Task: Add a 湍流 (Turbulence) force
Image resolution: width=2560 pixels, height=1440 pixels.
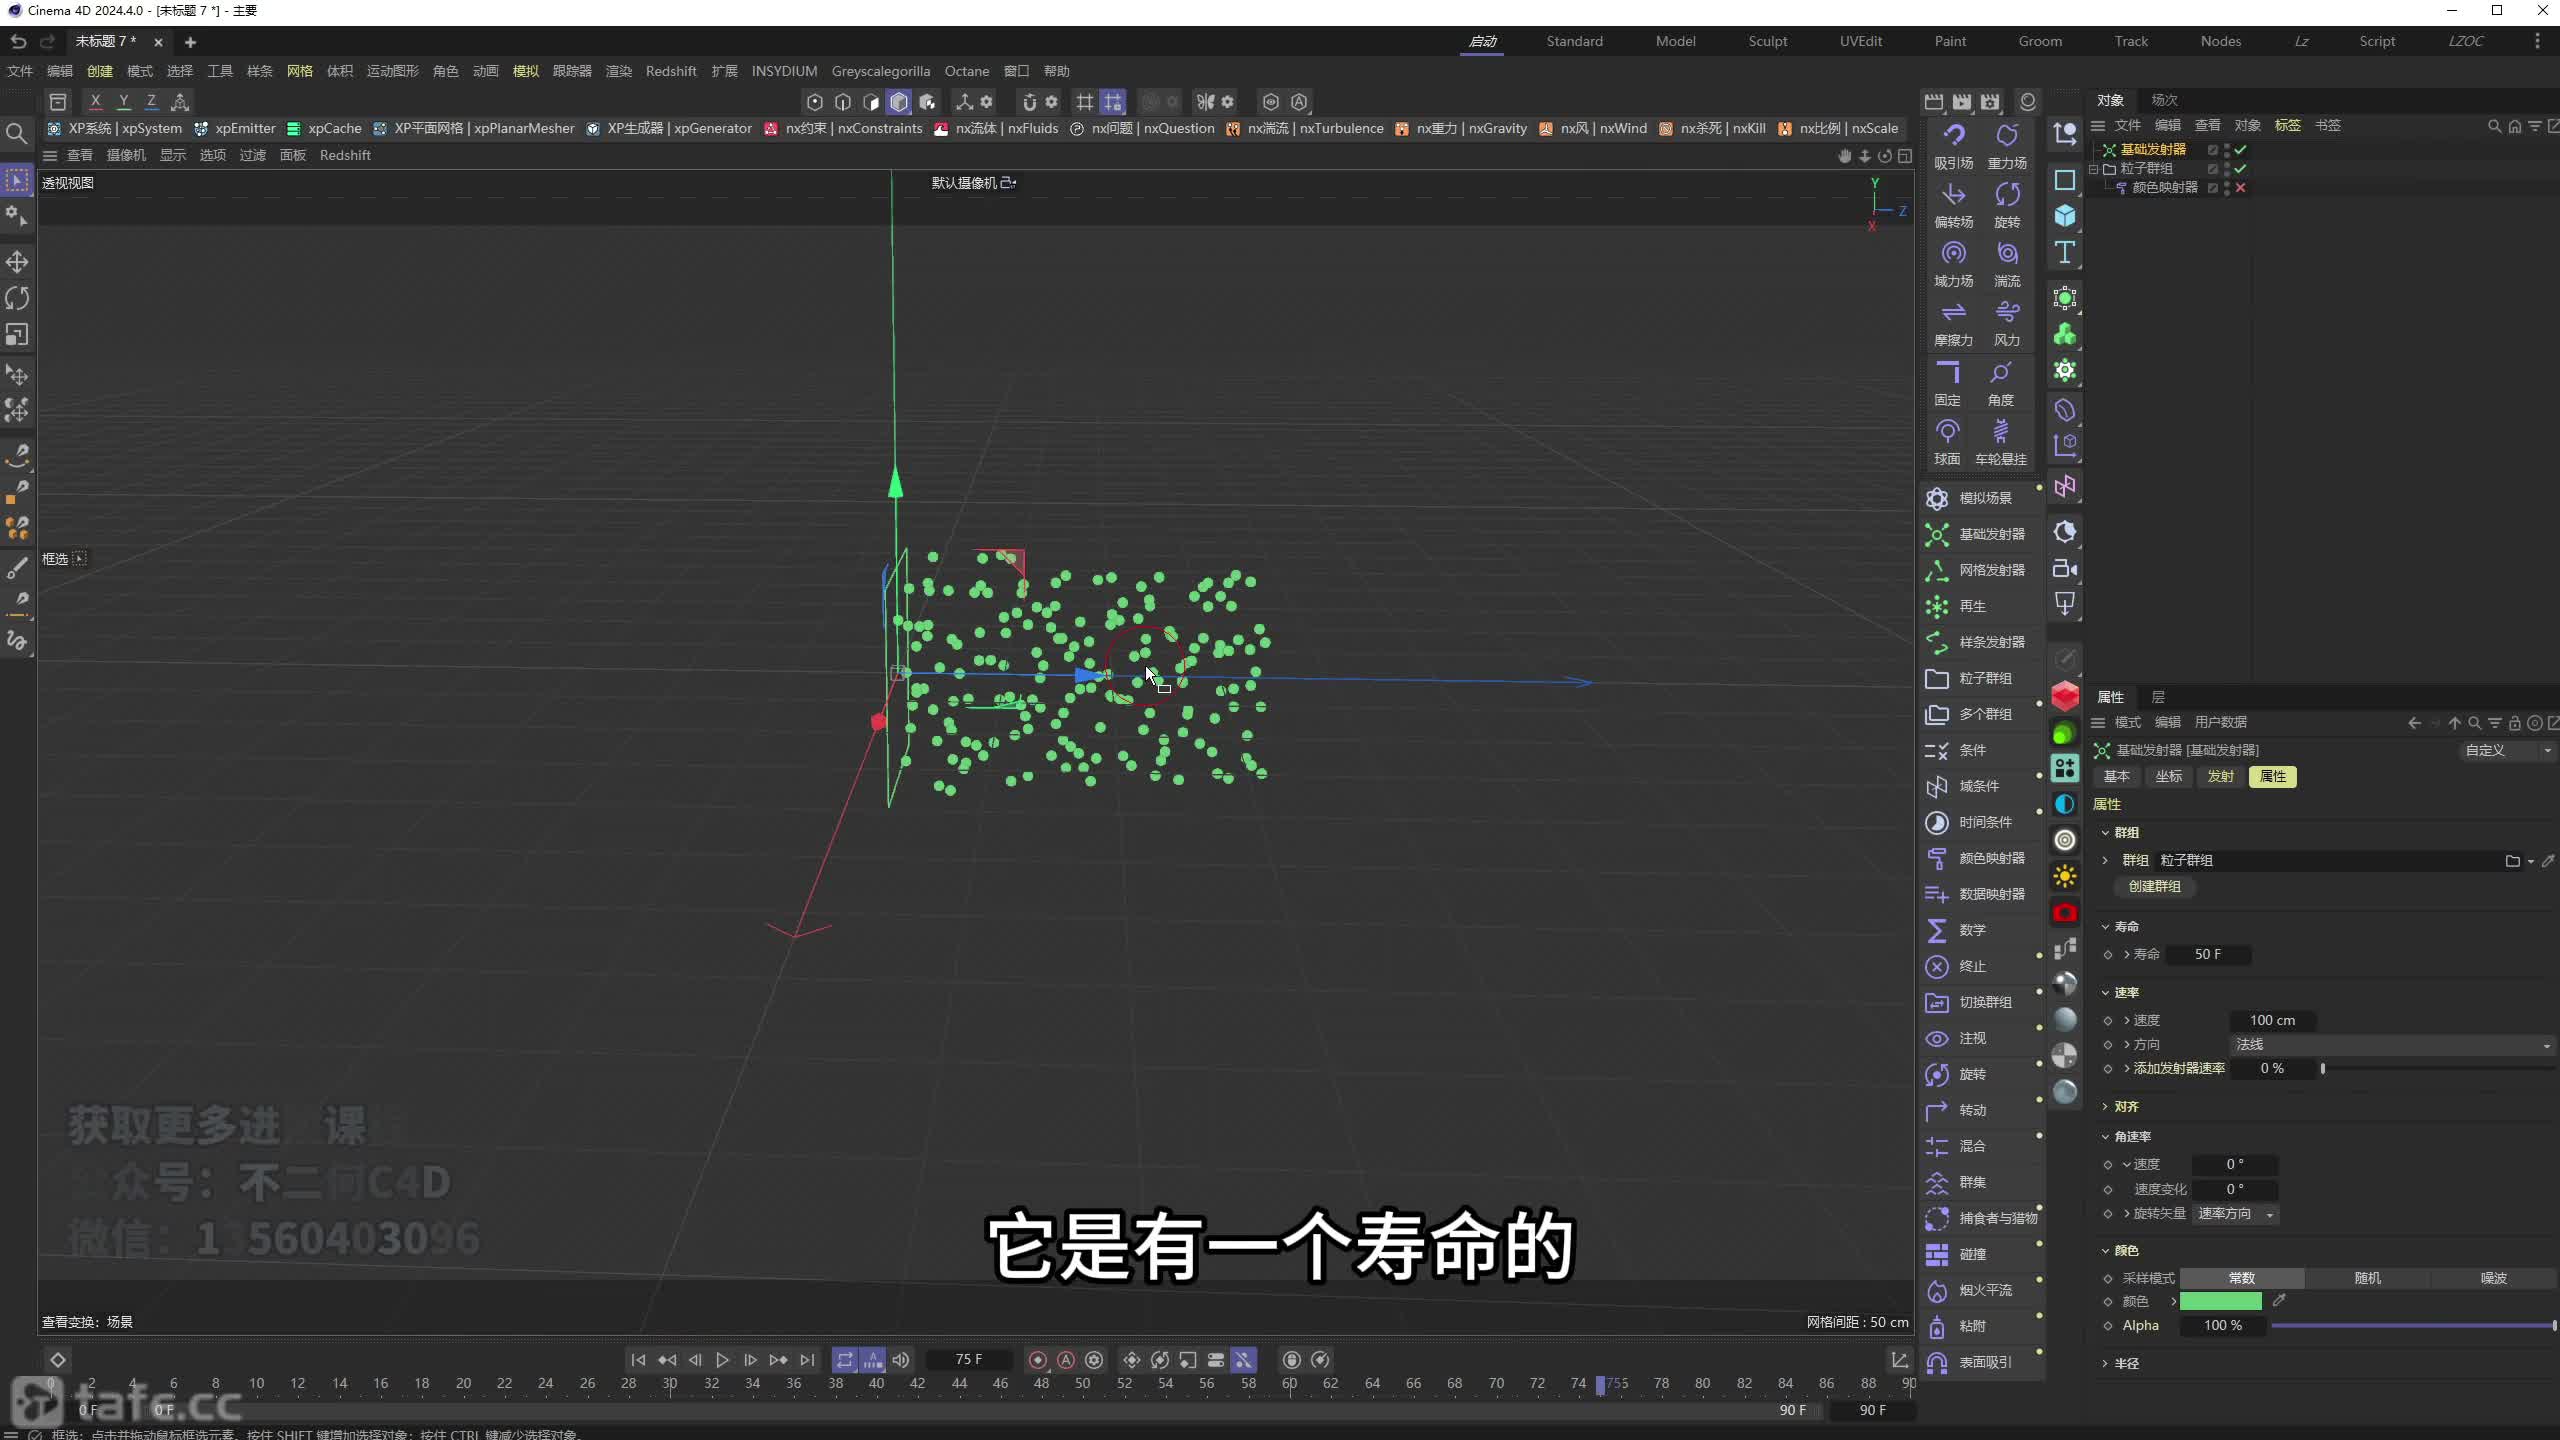Action: [x=2007, y=264]
